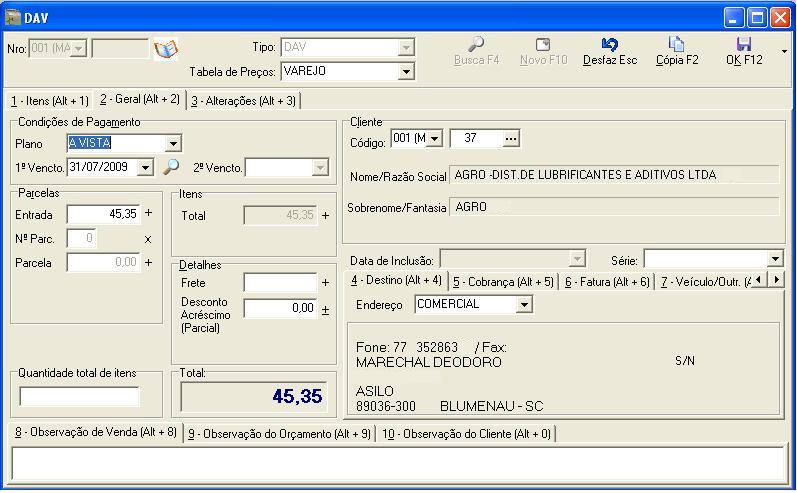Click the Frete input field
This screenshot has width=797, height=493.
click(x=280, y=284)
